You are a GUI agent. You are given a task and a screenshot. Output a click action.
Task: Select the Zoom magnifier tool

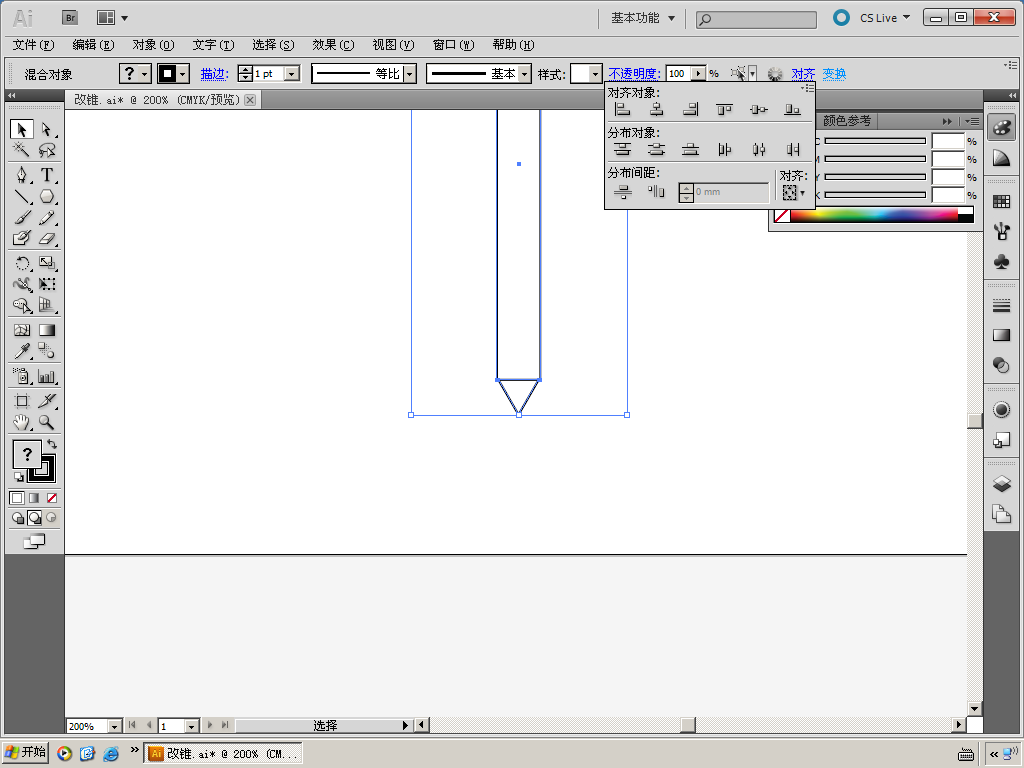click(x=46, y=423)
